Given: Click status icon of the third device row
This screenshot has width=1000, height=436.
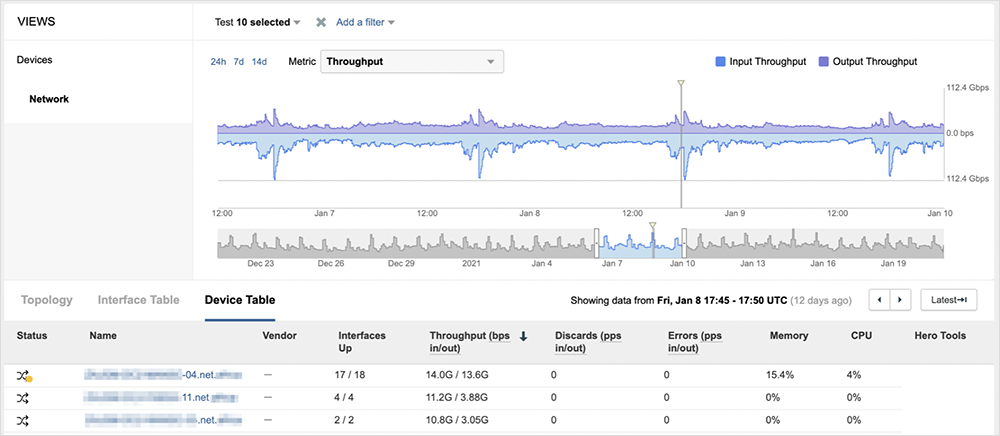Looking at the screenshot, I should (x=23, y=421).
